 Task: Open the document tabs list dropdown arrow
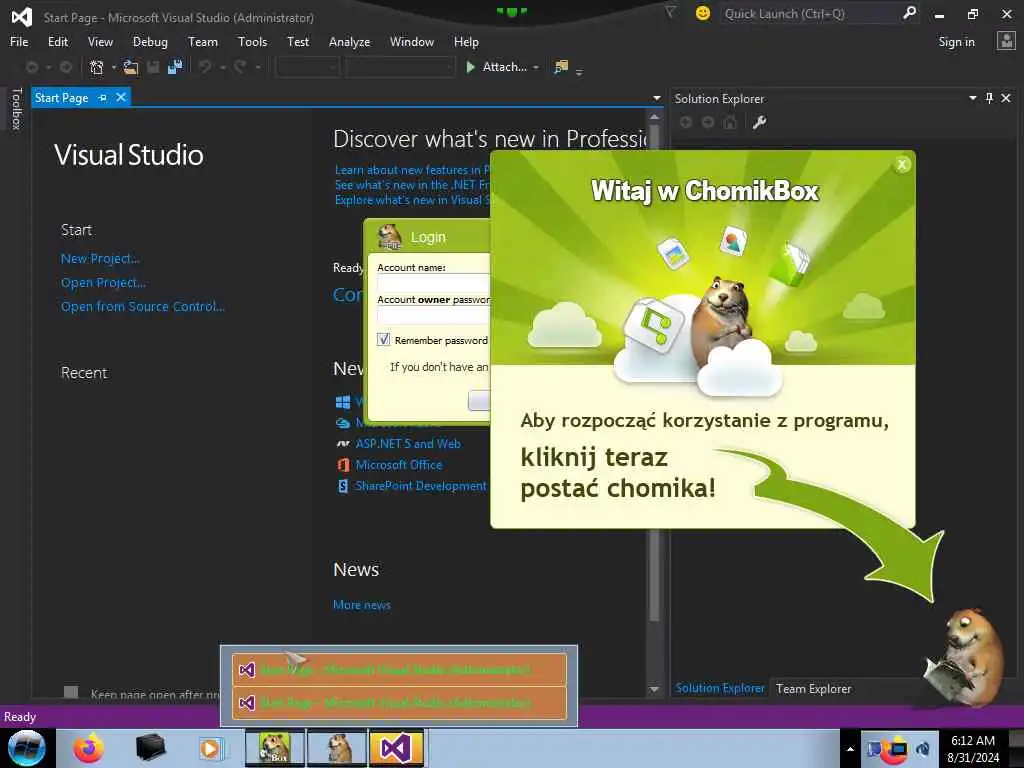point(656,98)
